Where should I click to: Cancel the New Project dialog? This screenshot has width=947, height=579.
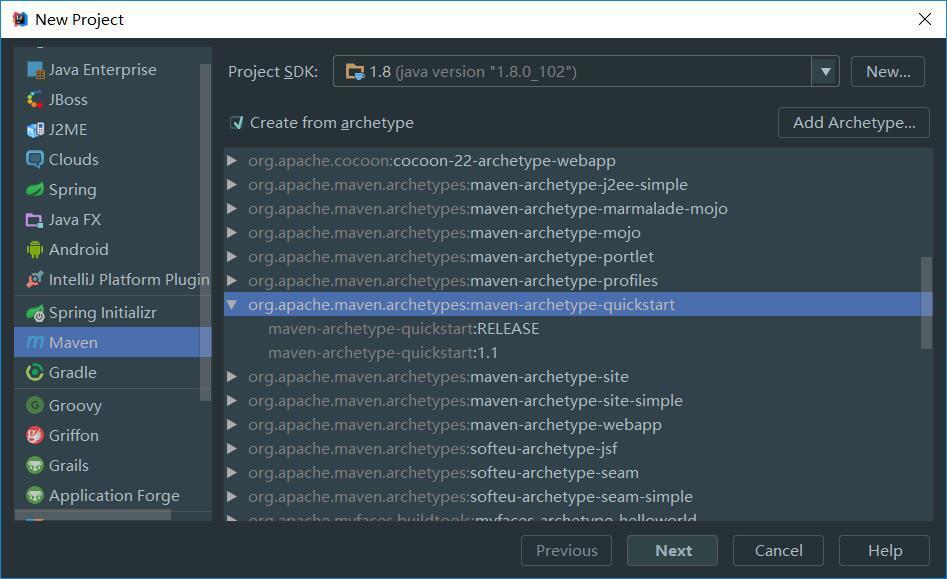click(x=778, y=551)
